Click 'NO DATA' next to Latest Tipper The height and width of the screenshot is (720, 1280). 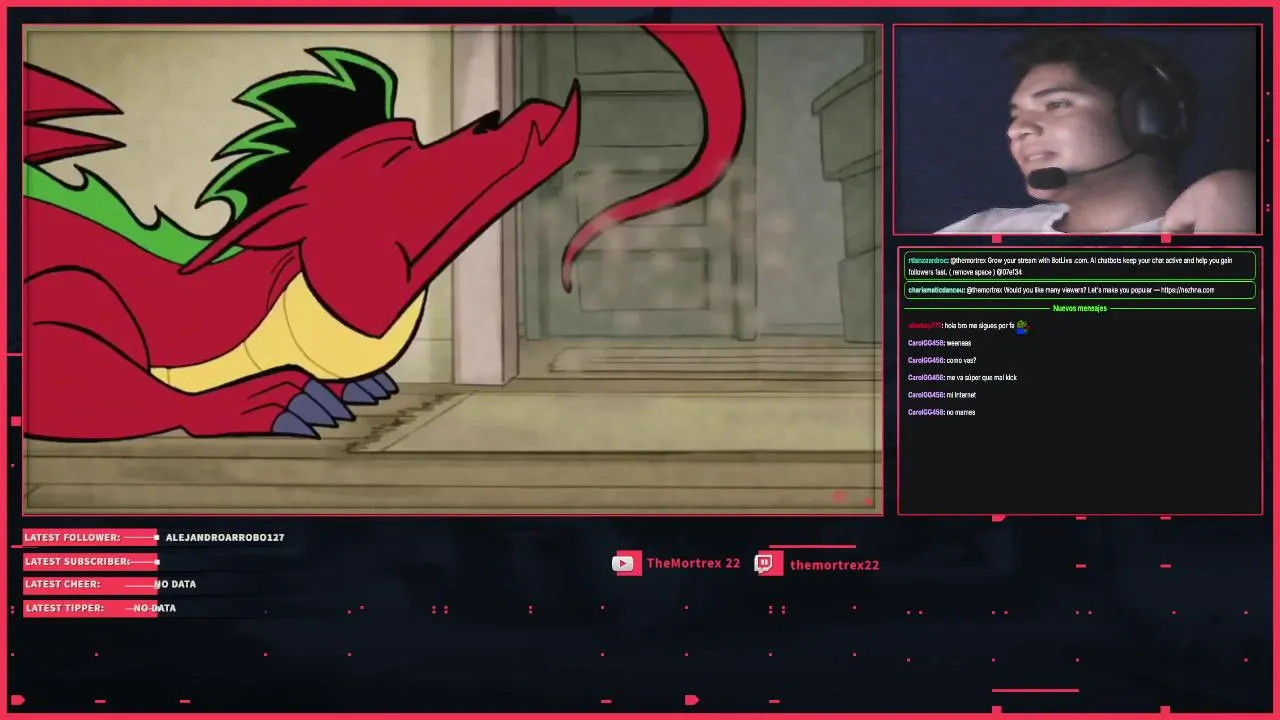pos(155,608)
